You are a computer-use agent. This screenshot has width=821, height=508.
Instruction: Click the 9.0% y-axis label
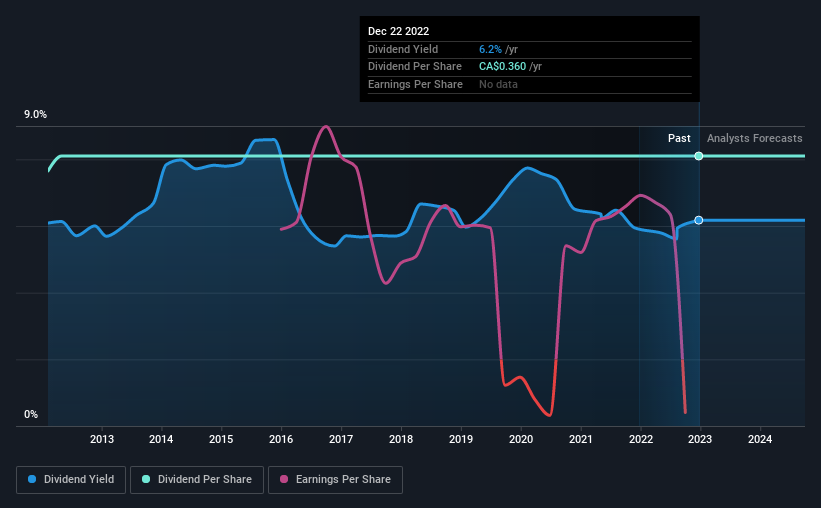[x=35, y=115]
